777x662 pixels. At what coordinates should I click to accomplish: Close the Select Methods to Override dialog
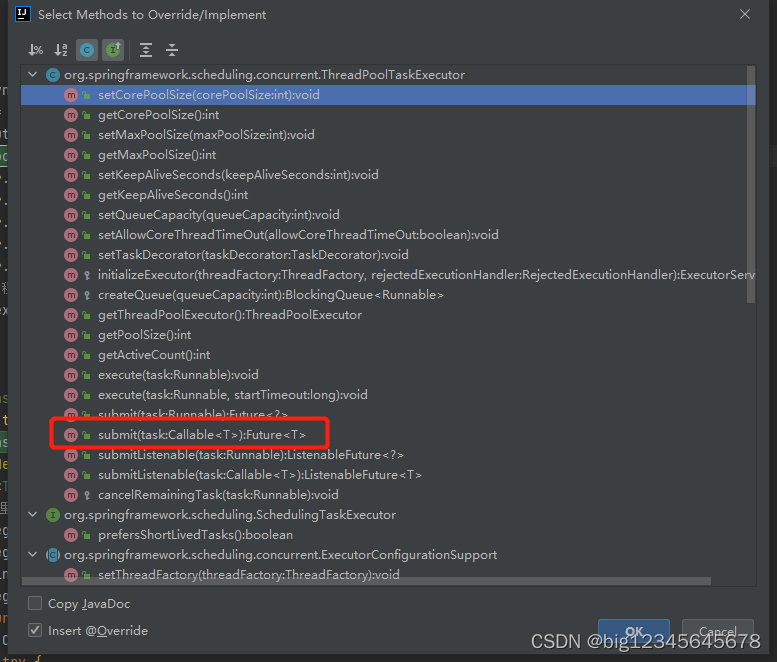[745, 14]
